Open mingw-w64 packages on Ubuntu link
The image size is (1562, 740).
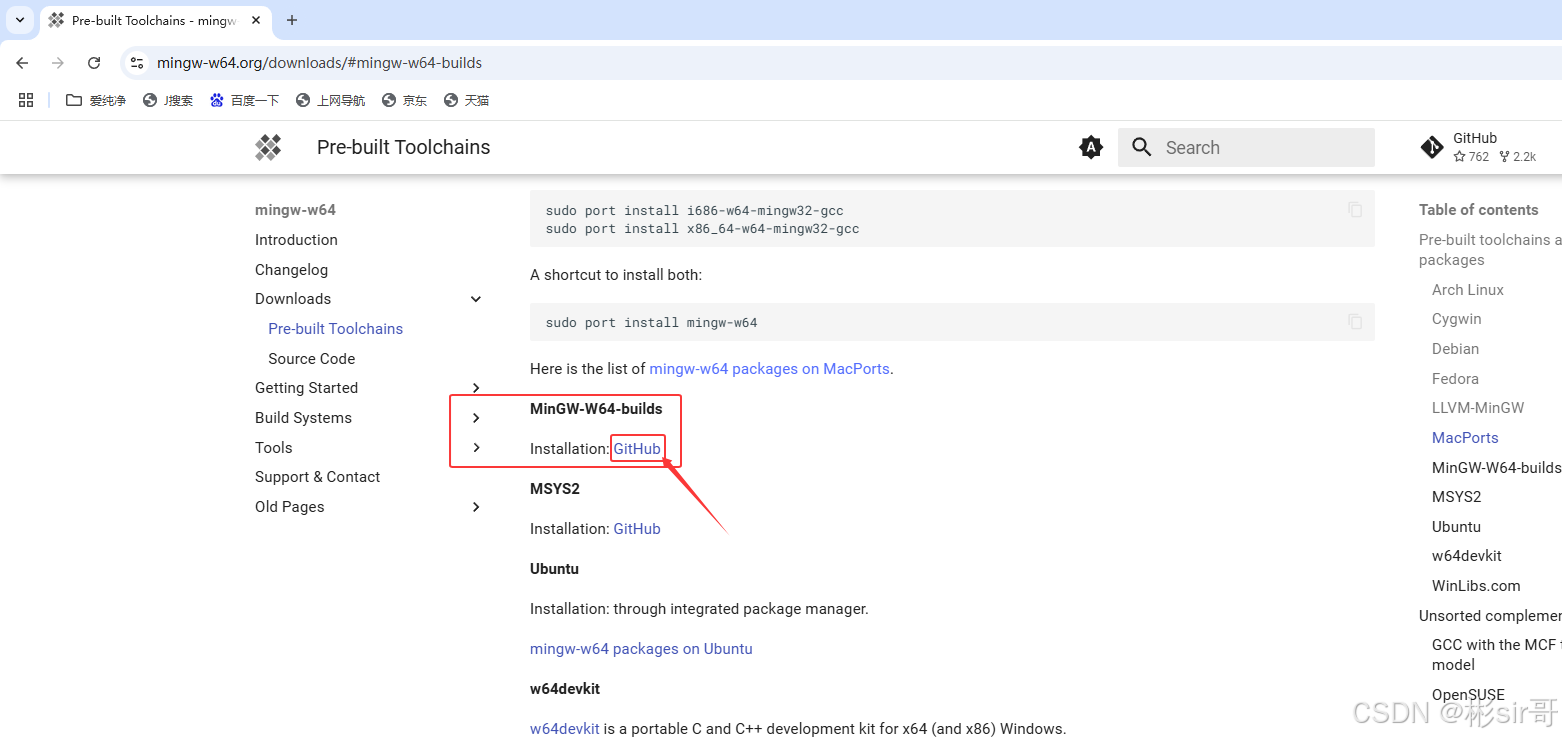click(641, 649)
